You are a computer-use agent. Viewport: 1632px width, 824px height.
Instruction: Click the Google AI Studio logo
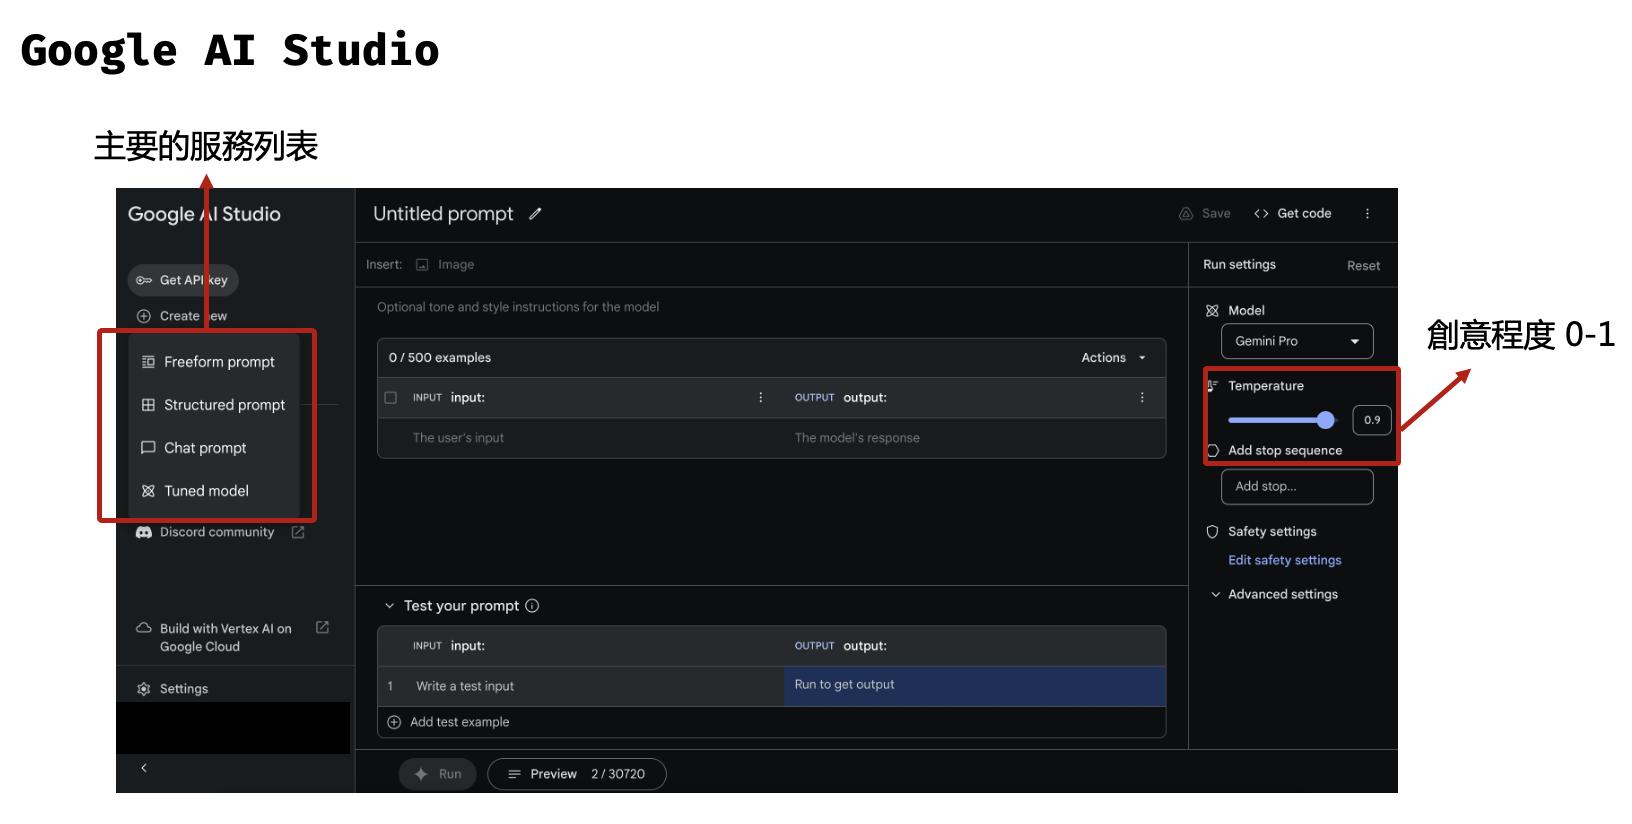click(x=204, y=214)
